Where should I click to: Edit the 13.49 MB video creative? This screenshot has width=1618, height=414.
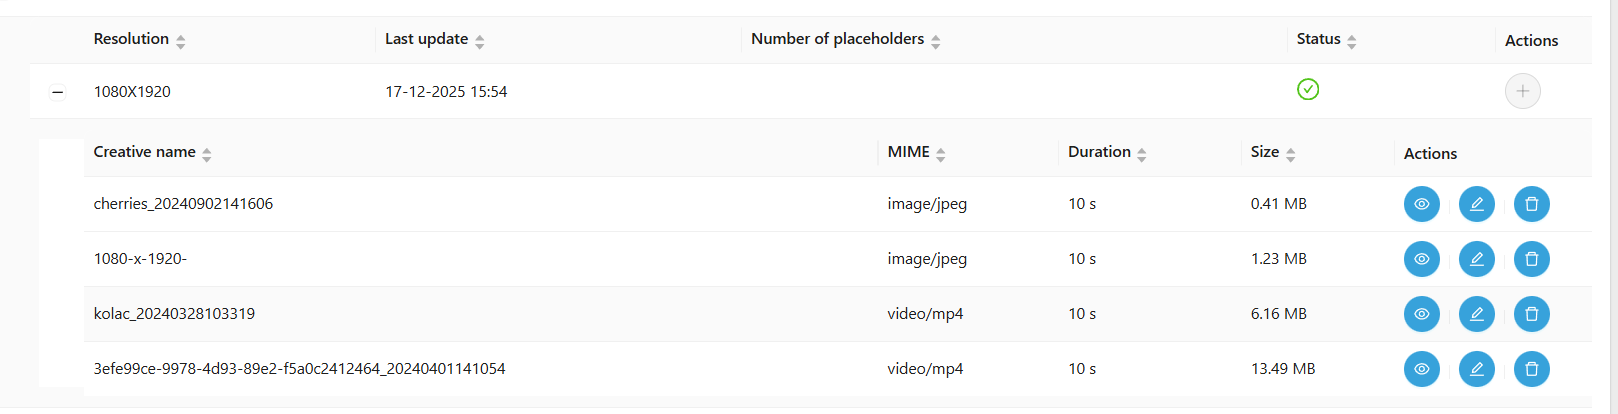point(1476,369)
